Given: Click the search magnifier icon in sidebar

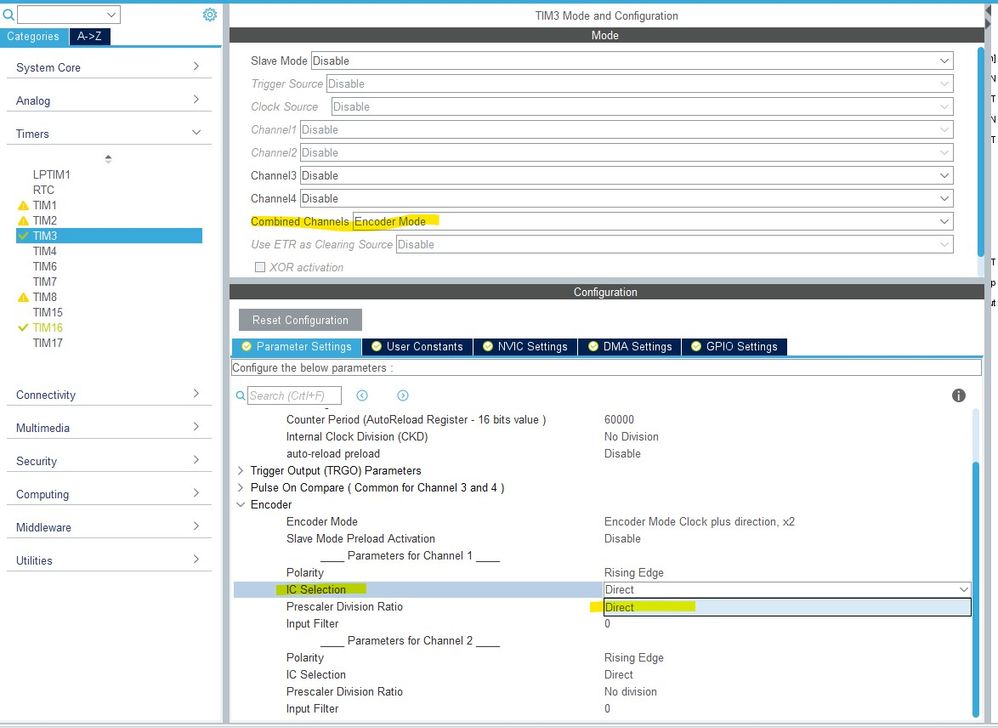Looking at the screenshot, I should click(x=8, y=14).
